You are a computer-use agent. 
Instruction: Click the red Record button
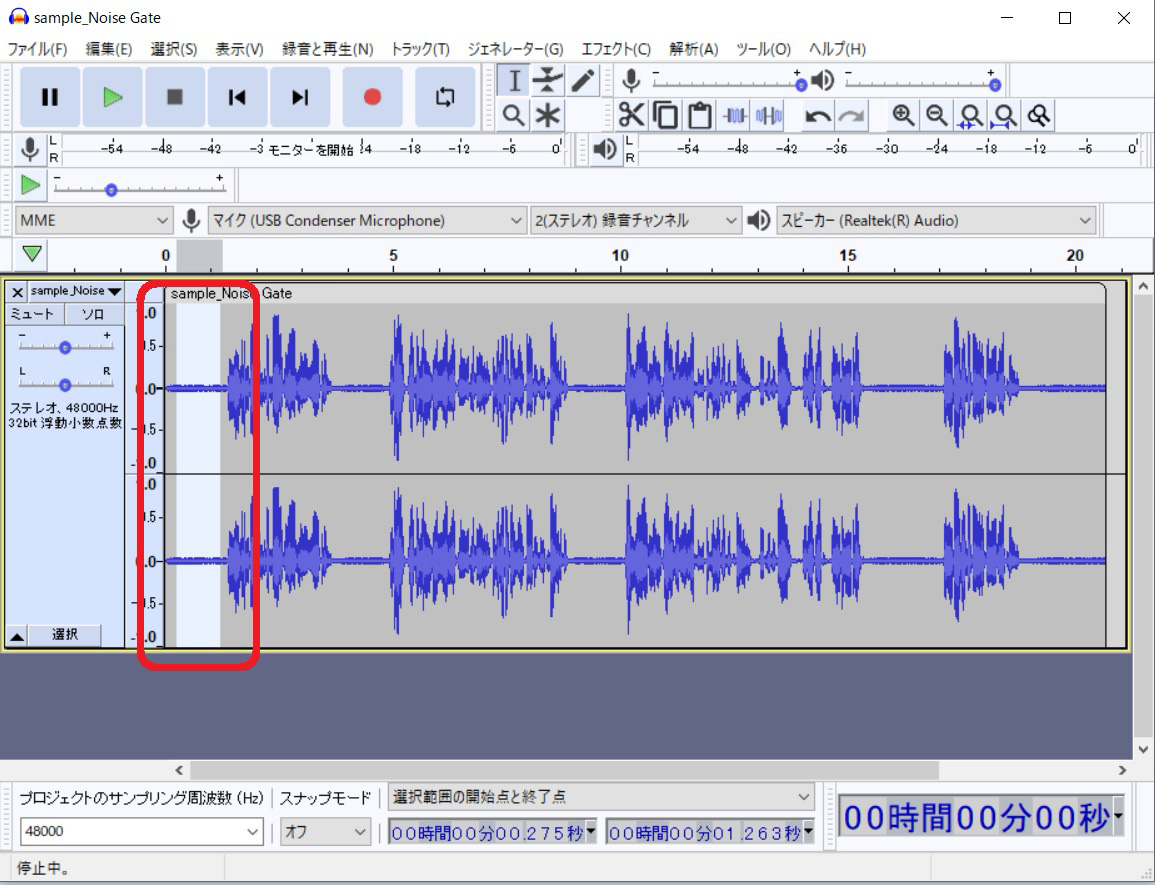click(x=372, y=97)
